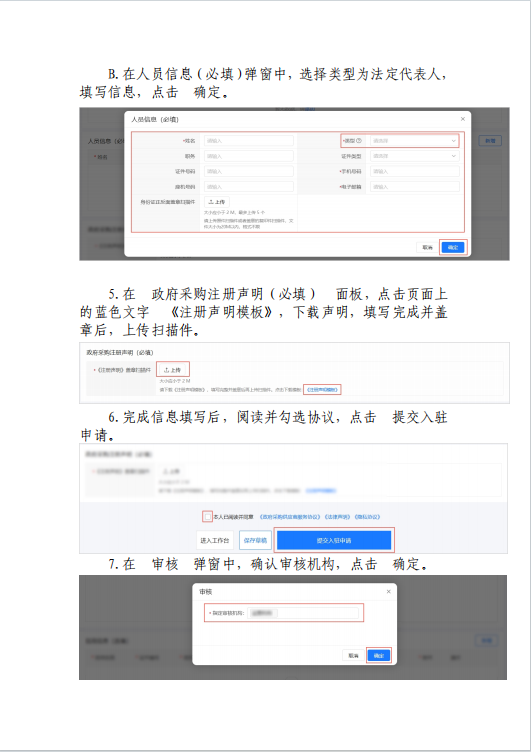Screen dimensions: 531x752
Task: Click the 姓名 input field
Action: (x=248, y=141)
